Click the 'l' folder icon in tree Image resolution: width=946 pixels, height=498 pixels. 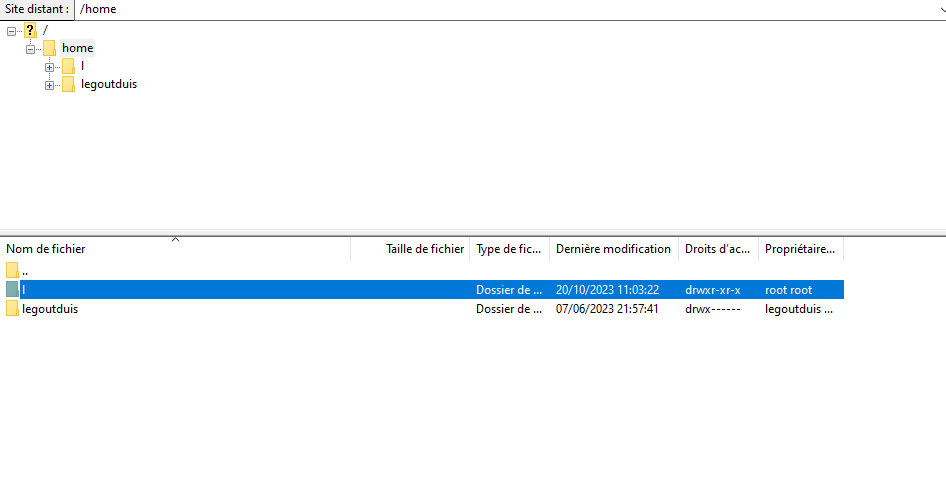(x=69, y=66)
